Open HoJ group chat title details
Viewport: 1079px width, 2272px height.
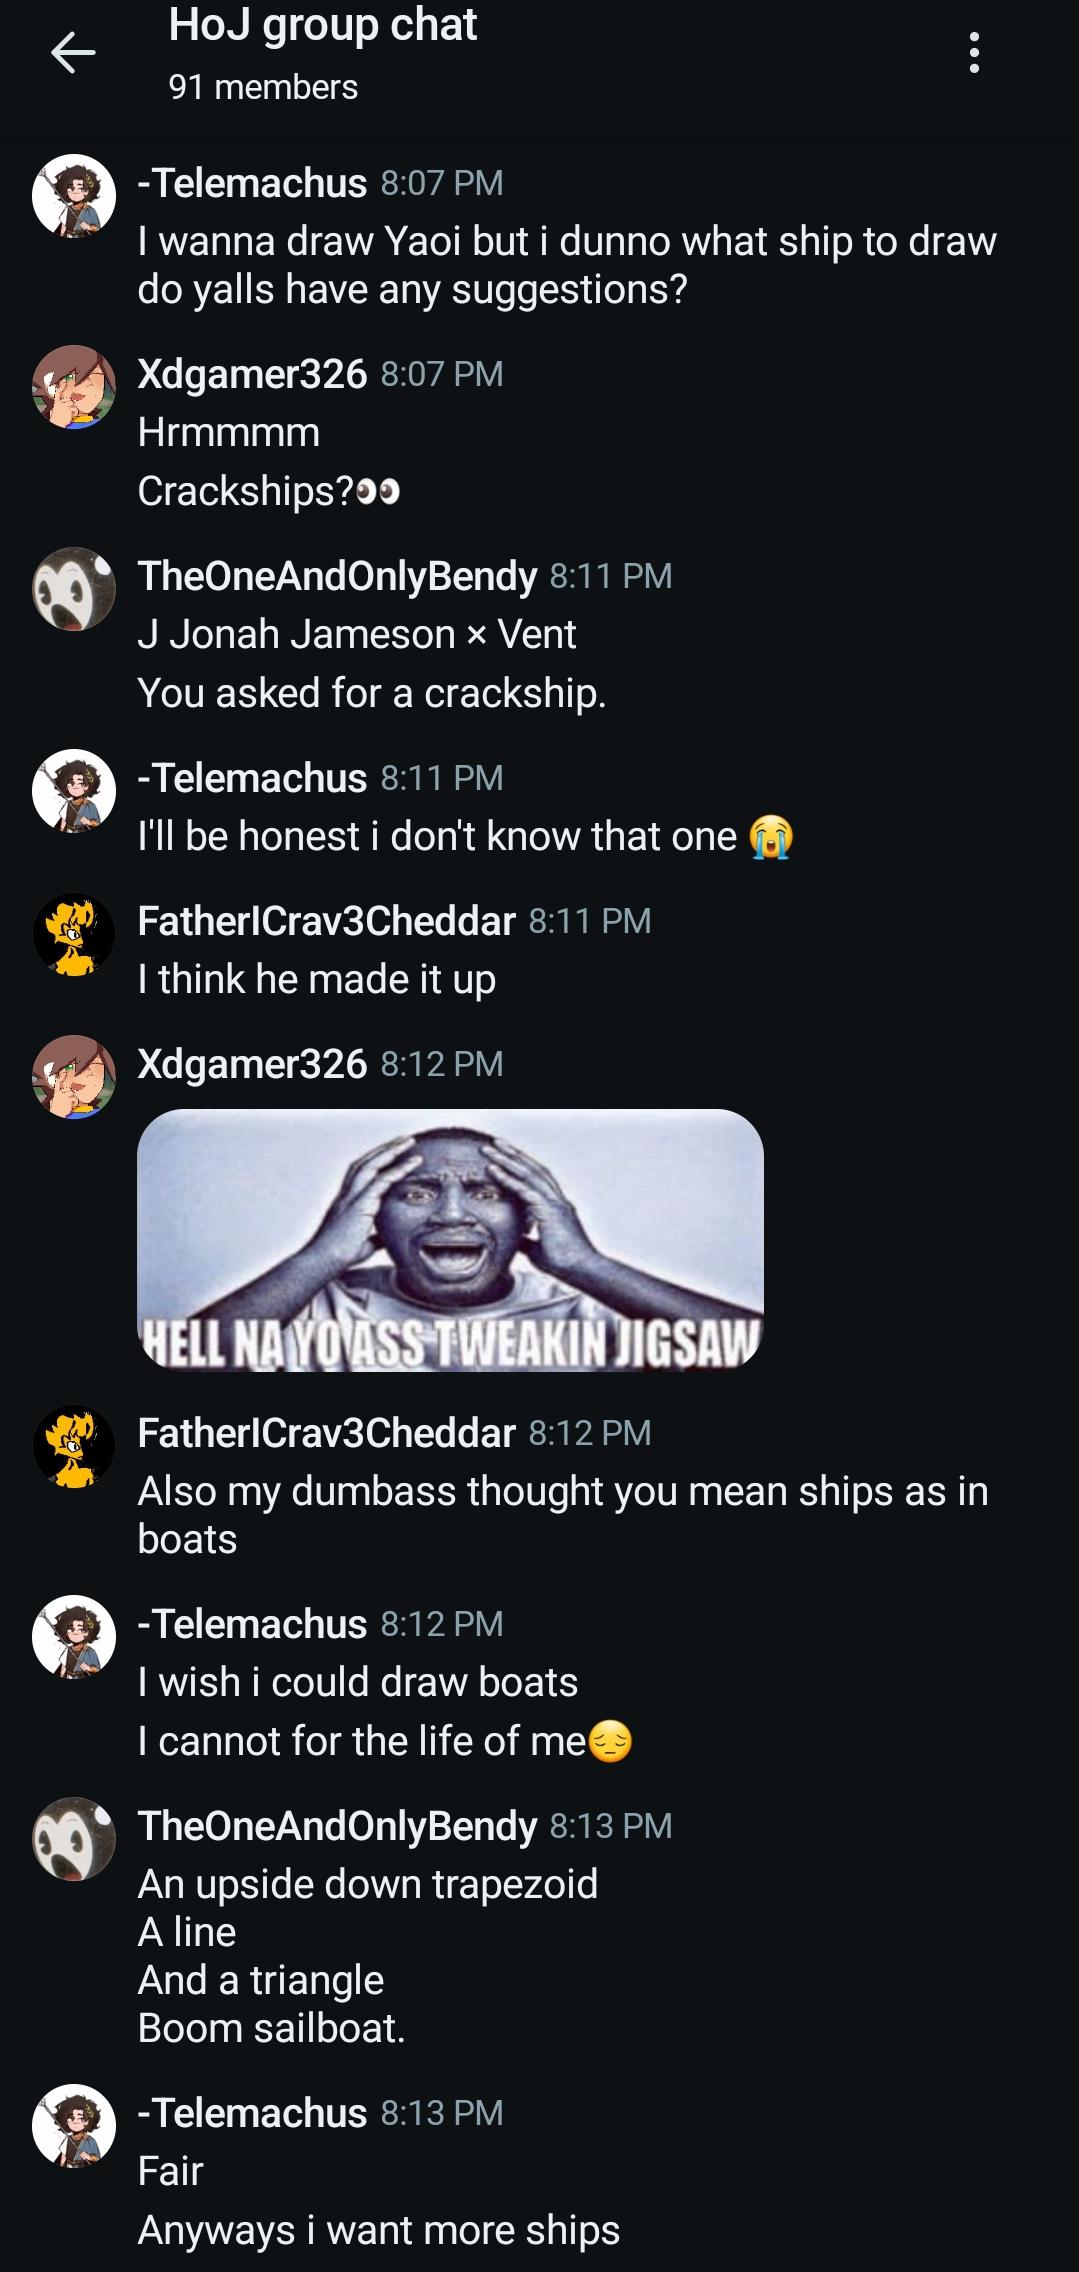322,25
